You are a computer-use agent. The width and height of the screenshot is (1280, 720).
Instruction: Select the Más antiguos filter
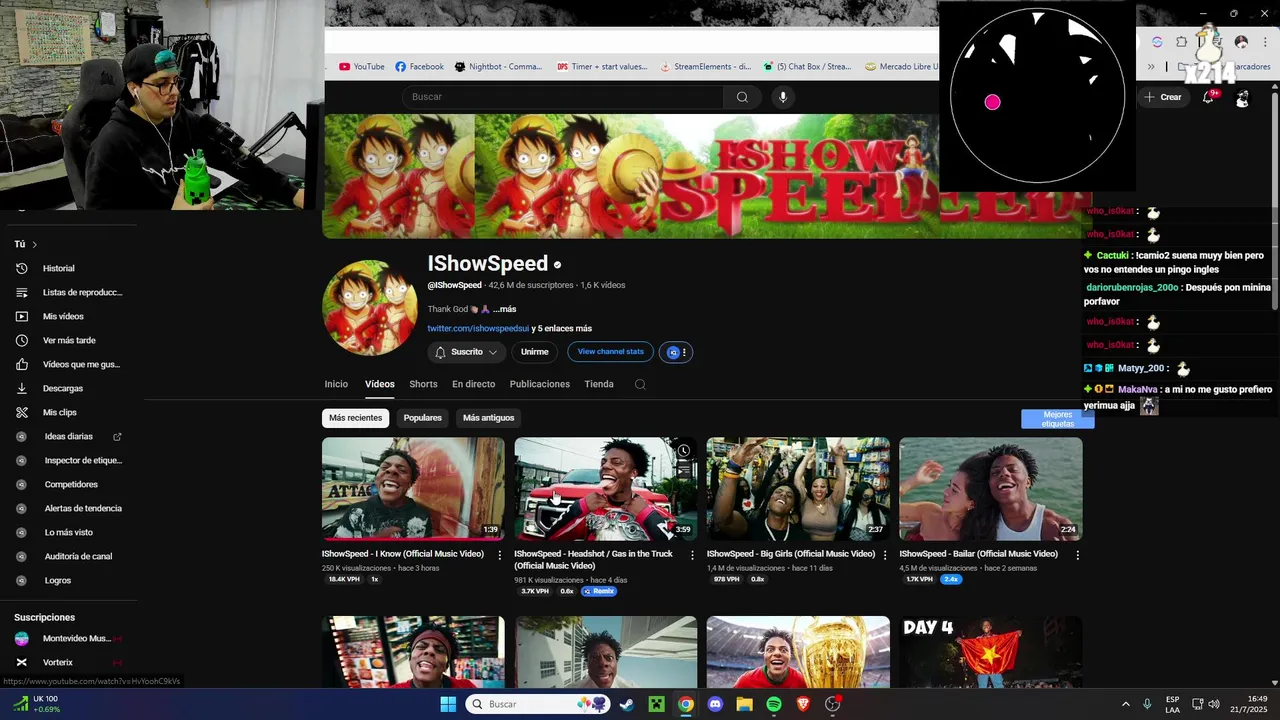pyautogui.click(x=489, y=418)
